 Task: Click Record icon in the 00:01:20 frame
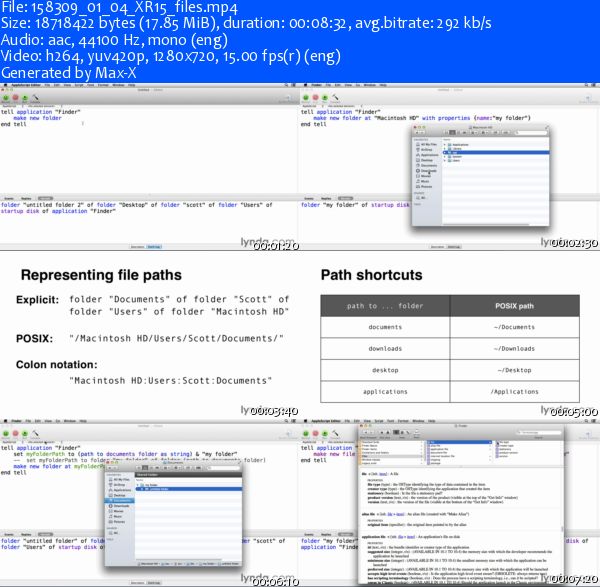click(x=6, y=98)
